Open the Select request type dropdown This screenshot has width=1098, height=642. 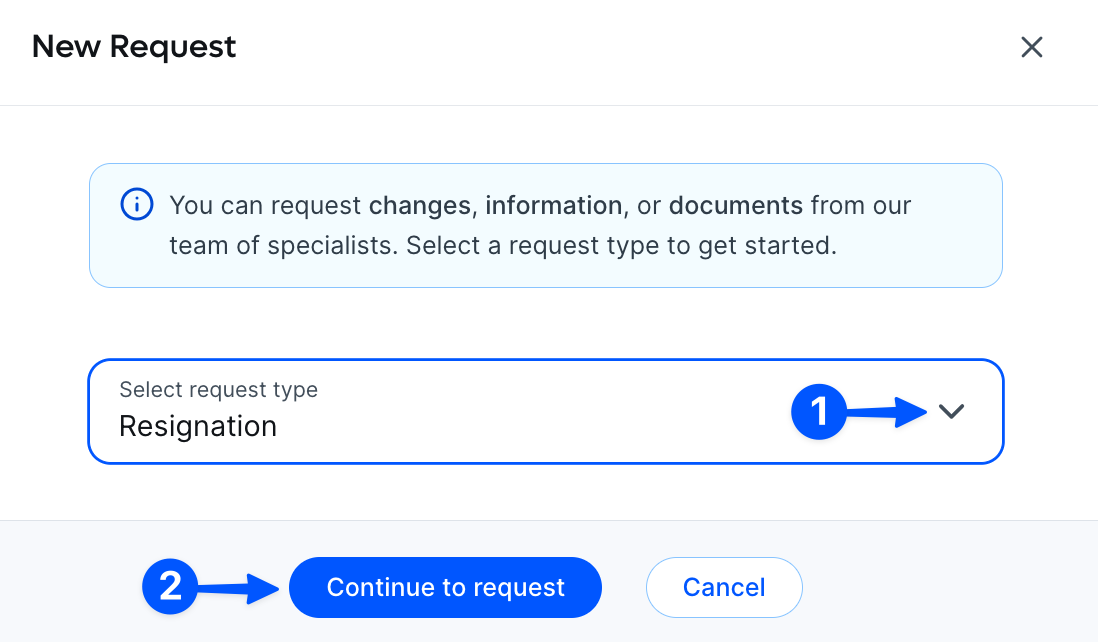point(545,411)
